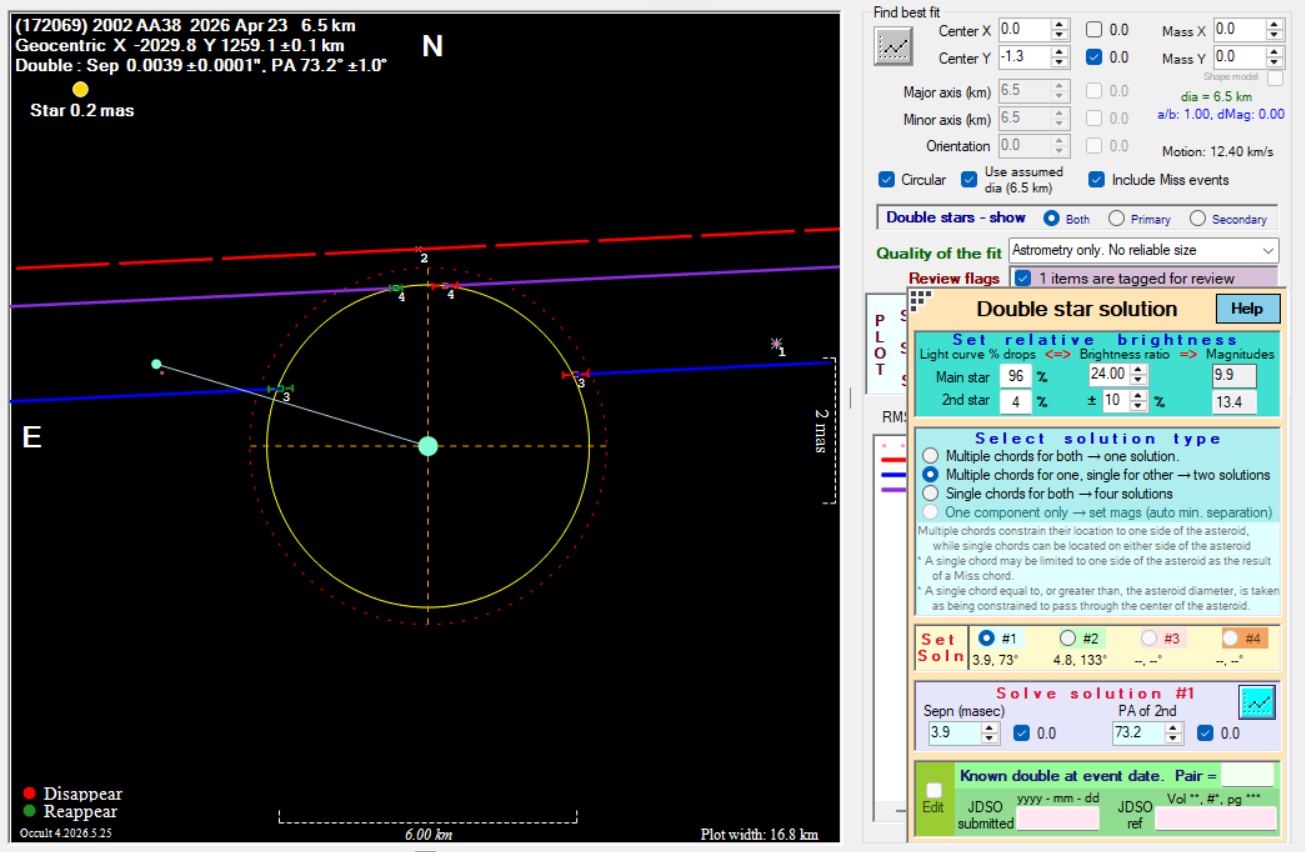Choose Multiple chords for one, single for other
Screen dimensions: 1305x852
(931, 474)
